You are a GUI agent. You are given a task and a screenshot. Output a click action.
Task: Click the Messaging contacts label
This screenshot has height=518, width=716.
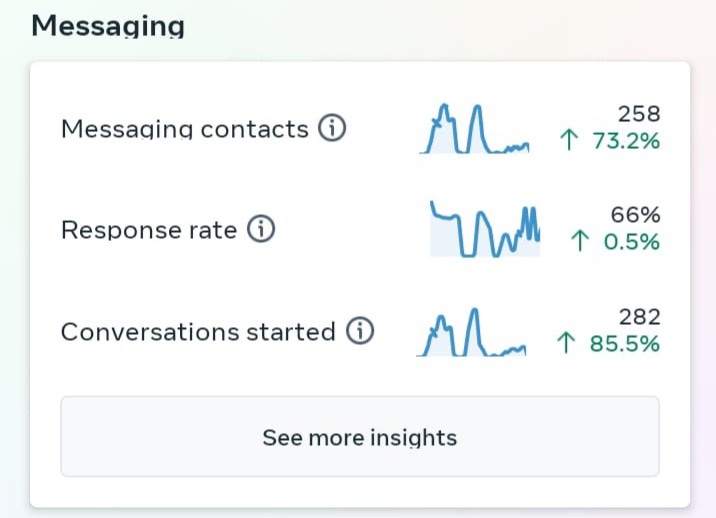pos(185,129)
